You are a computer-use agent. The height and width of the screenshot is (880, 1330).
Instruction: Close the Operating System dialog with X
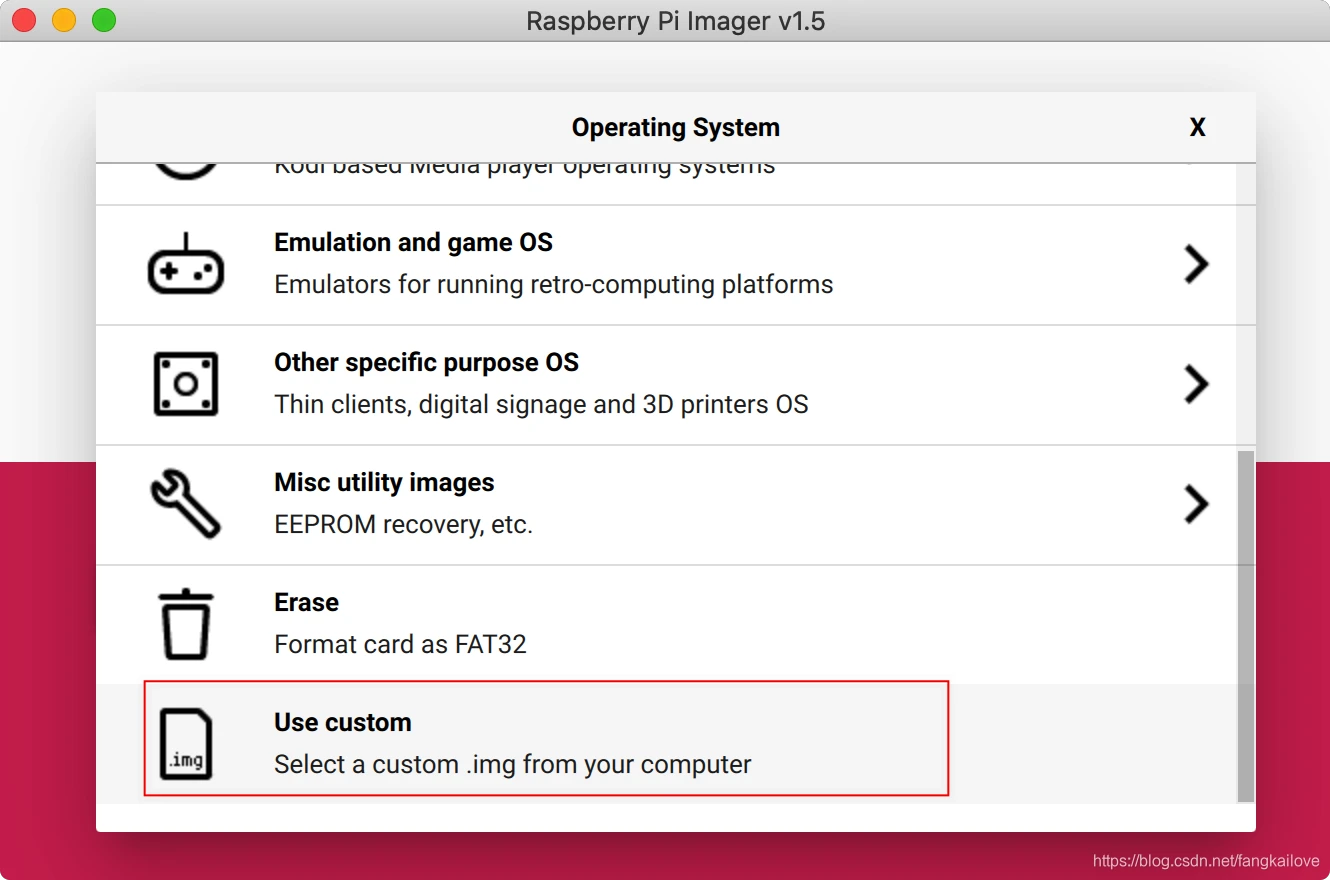point(1197,127)
